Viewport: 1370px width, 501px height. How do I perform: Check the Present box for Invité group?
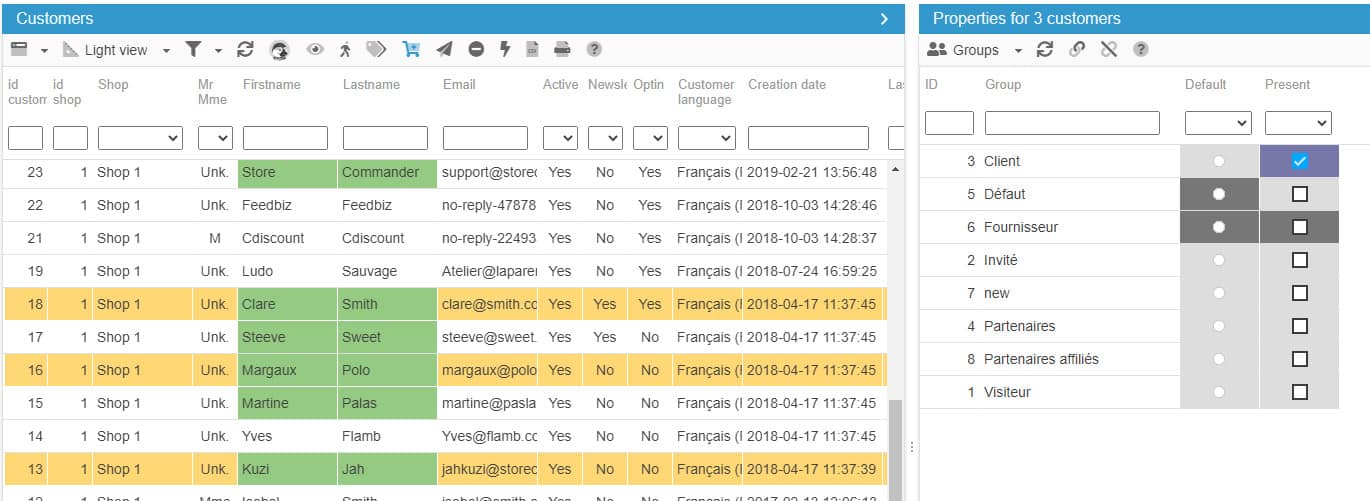[x=1299, y=260]
